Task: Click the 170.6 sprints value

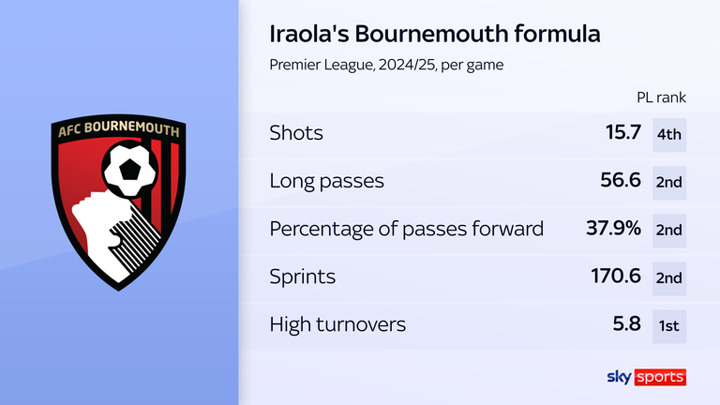Action: point(614,277)
